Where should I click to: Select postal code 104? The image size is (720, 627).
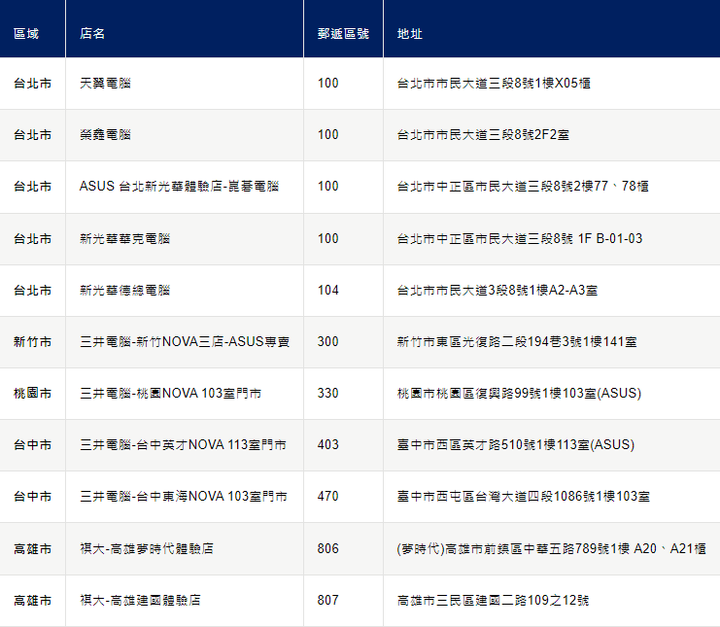pos(328,290)
